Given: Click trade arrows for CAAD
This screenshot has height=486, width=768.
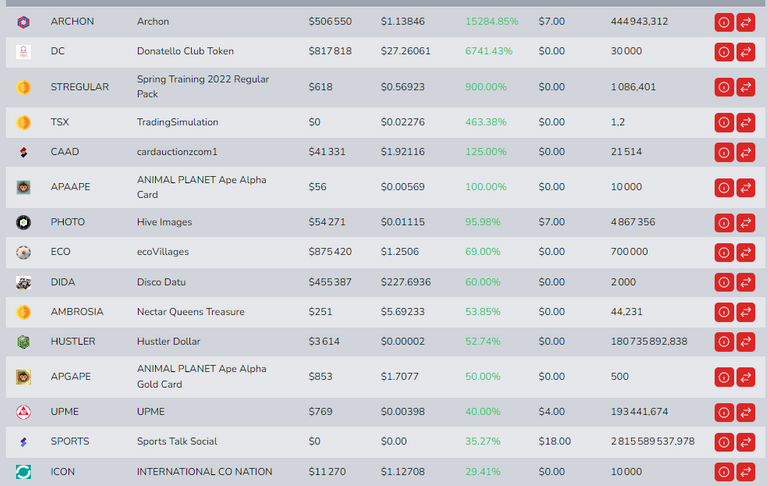Looking at the screenshot, I should [x=745, y=152].
